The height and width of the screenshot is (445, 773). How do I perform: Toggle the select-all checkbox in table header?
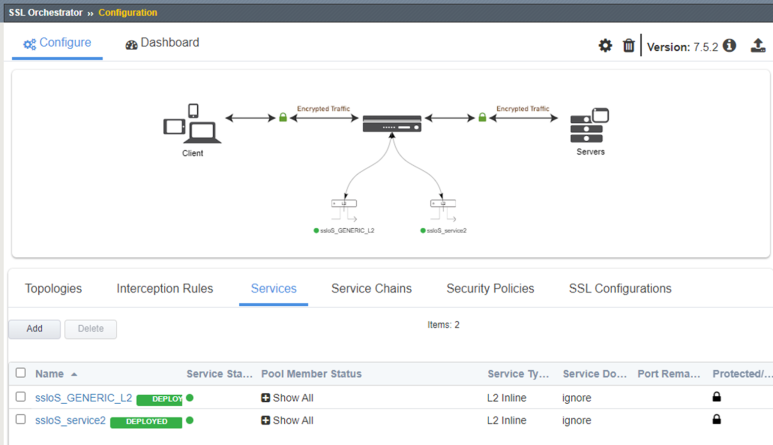point(21,373)
